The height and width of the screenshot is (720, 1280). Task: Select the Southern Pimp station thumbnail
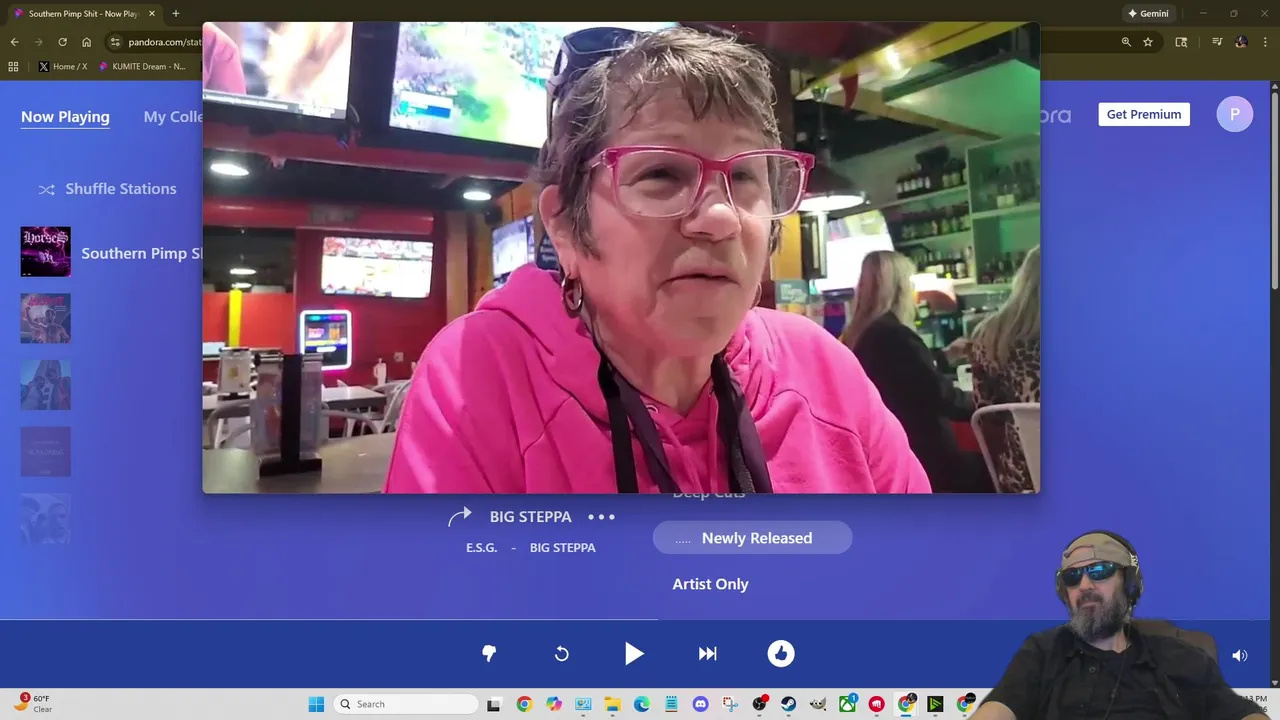tap(46, 251)
